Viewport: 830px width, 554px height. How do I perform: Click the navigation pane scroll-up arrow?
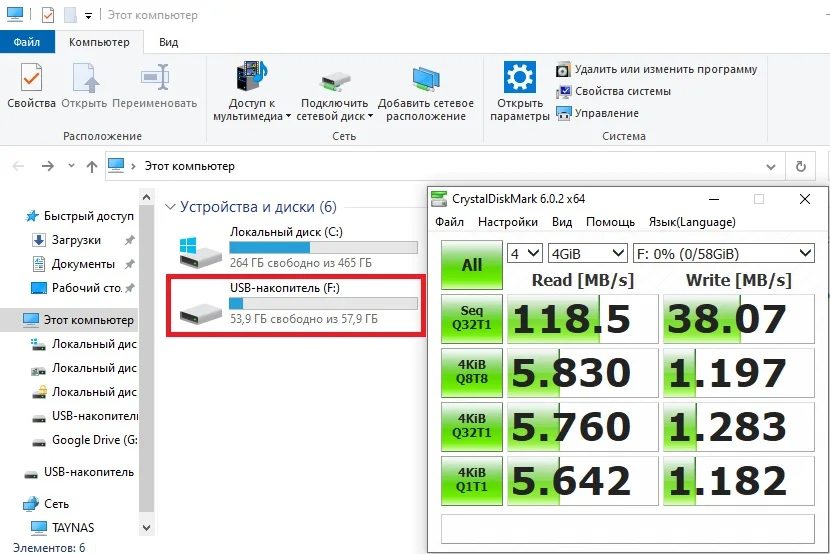pyautogui.click(x=147, y=197)
